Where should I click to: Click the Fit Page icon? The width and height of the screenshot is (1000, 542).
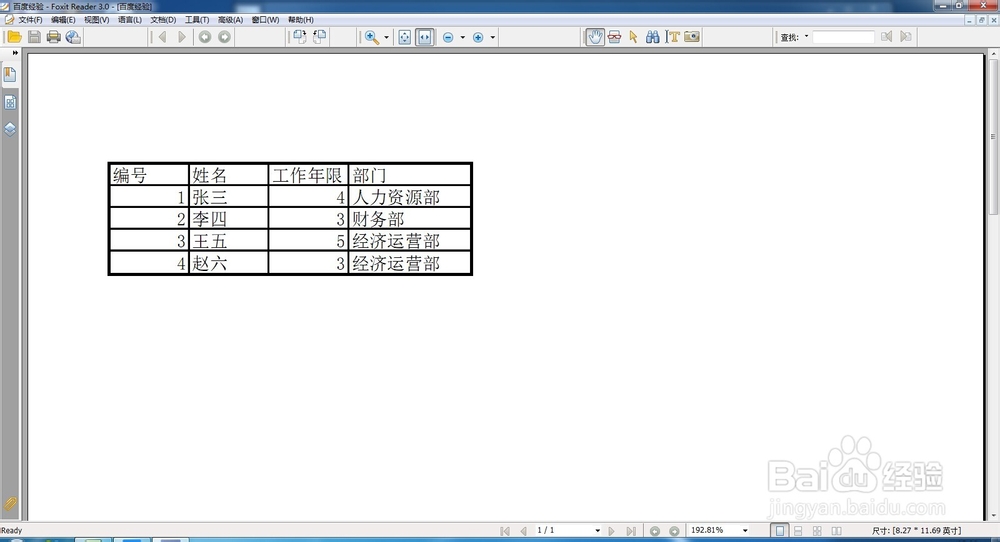404,37
